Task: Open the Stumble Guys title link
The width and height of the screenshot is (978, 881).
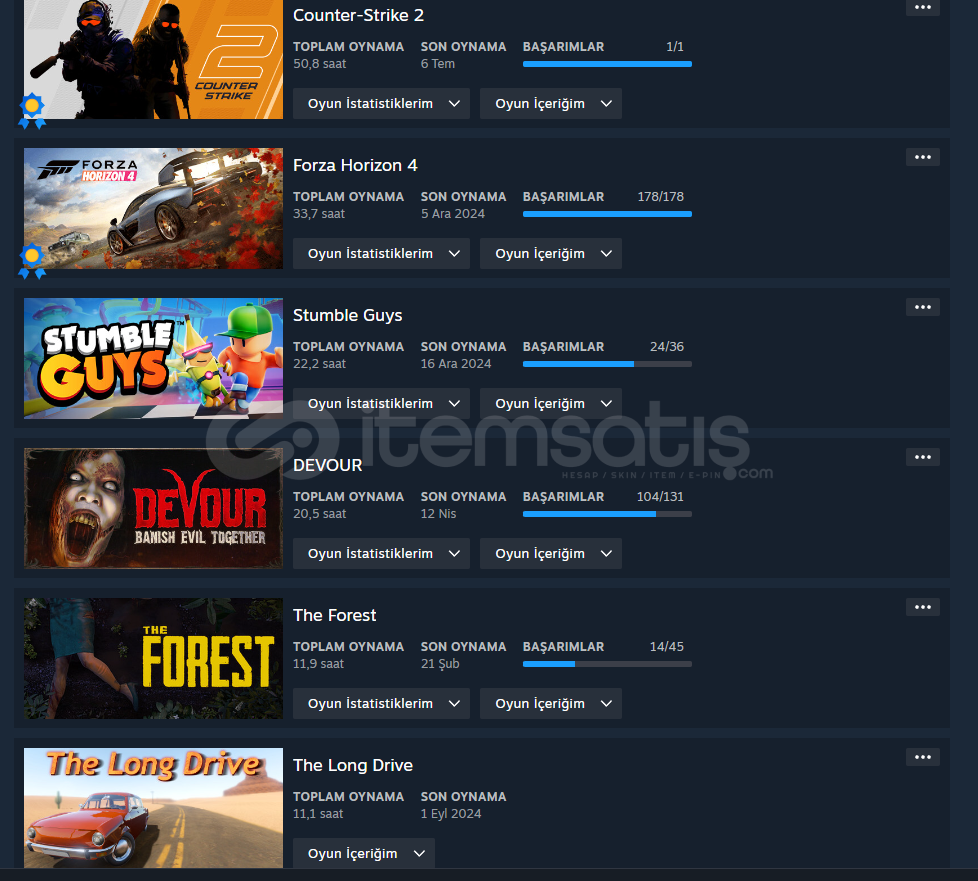Action: 347,316
